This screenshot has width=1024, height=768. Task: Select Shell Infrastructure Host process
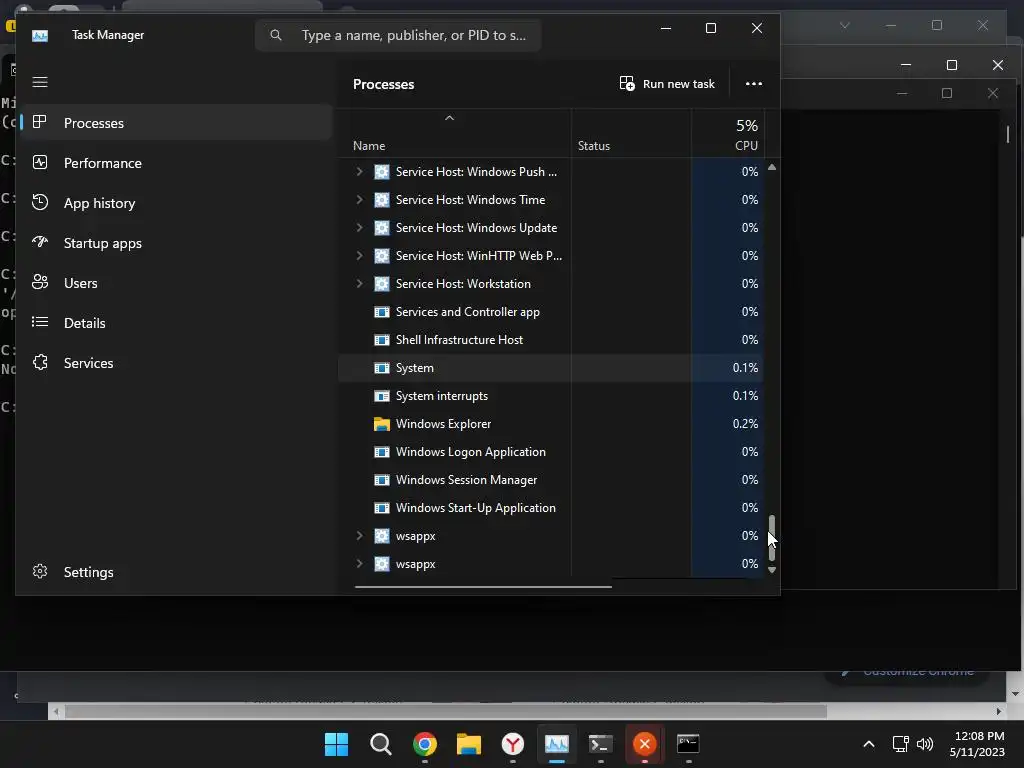[x=551, y=340]
